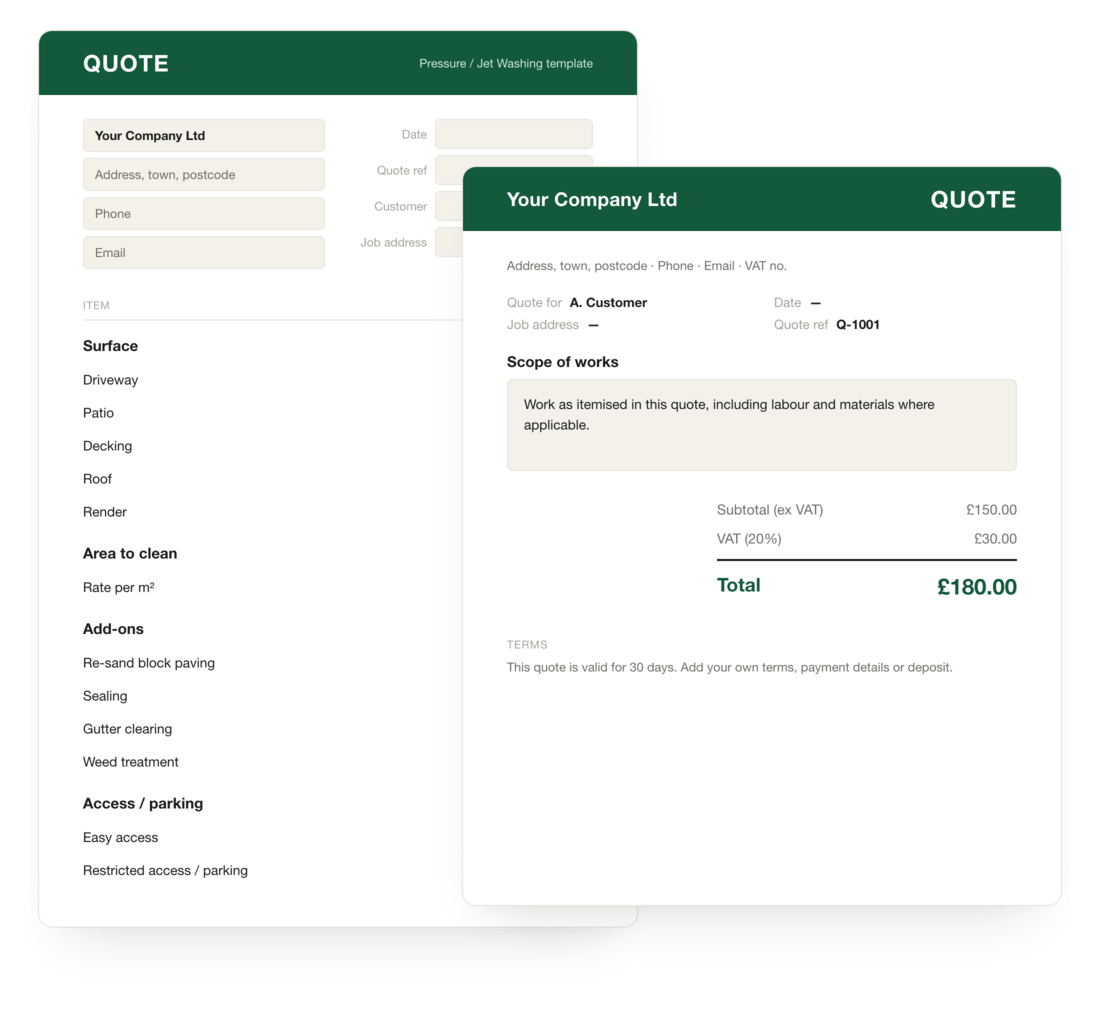Click the Phone input field
Screen dimensions: 1100x1013
[203, 213]
